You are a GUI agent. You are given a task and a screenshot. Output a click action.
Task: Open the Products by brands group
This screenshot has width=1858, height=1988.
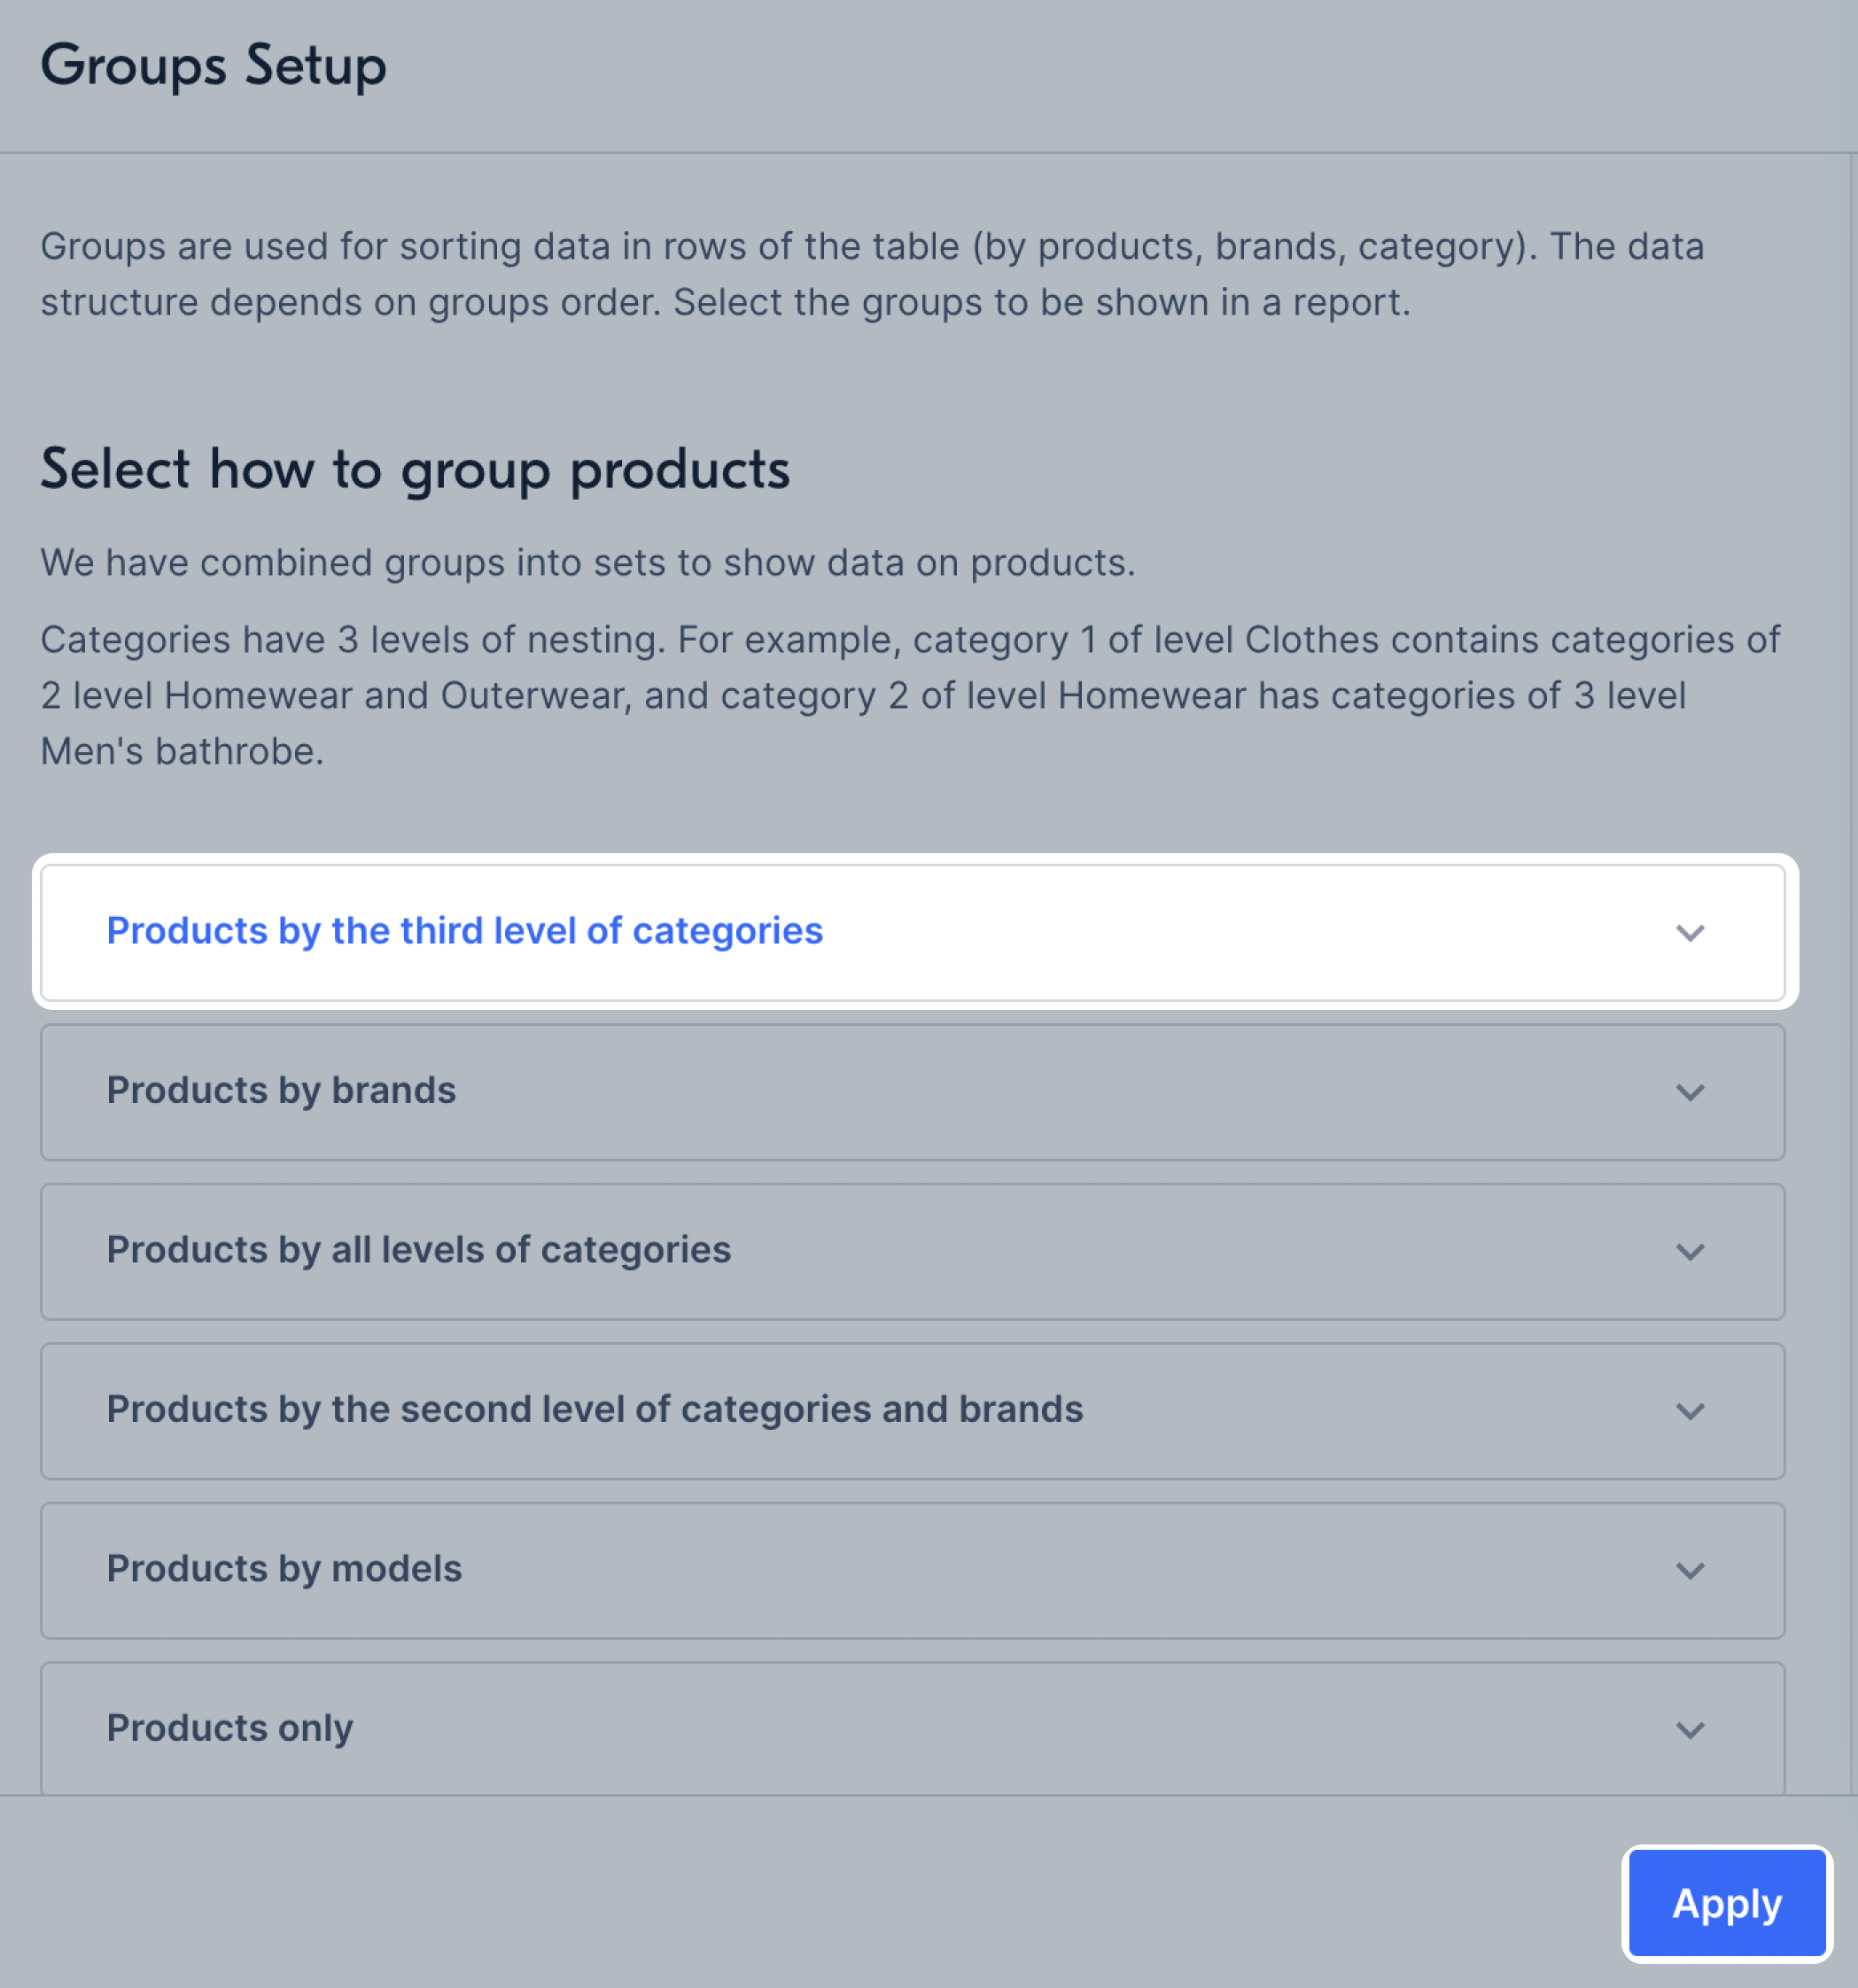[913, 1092]
